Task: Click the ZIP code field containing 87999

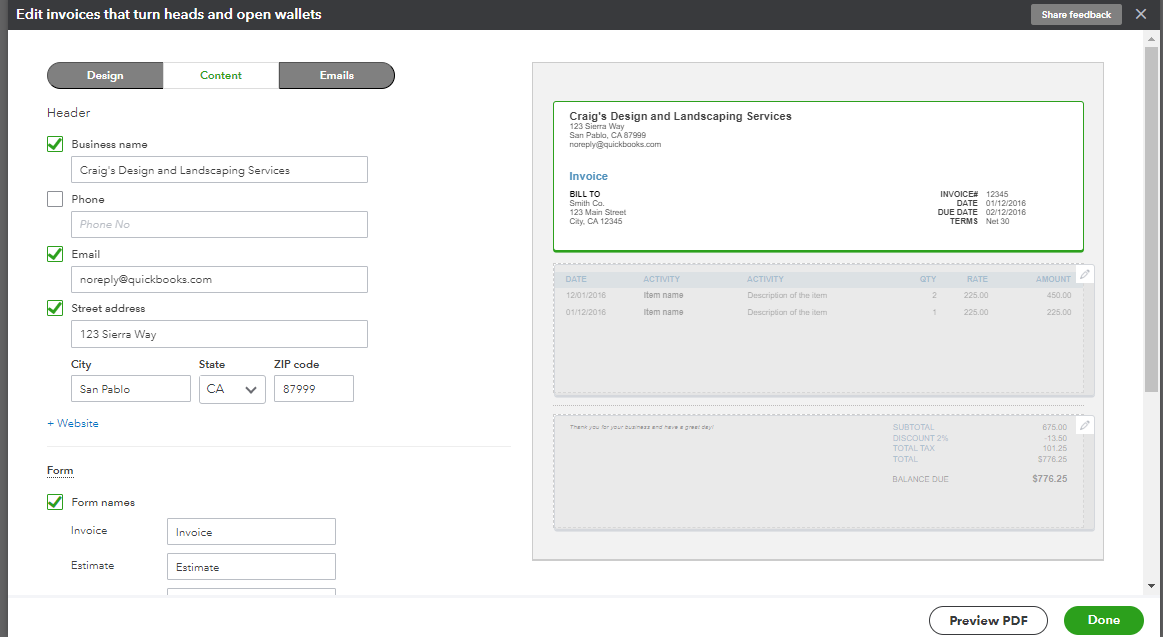Action: 313,389
